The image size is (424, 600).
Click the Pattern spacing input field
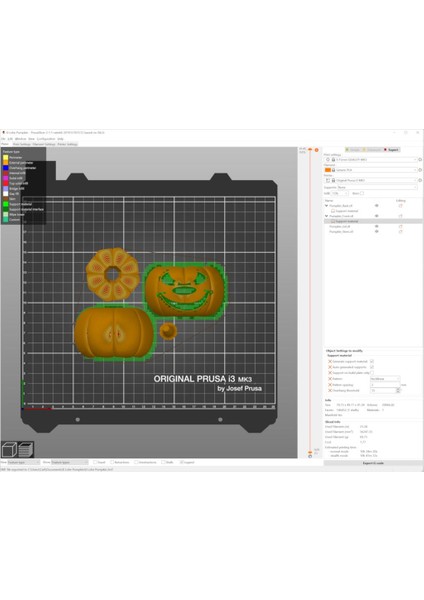tap(385, 385)
